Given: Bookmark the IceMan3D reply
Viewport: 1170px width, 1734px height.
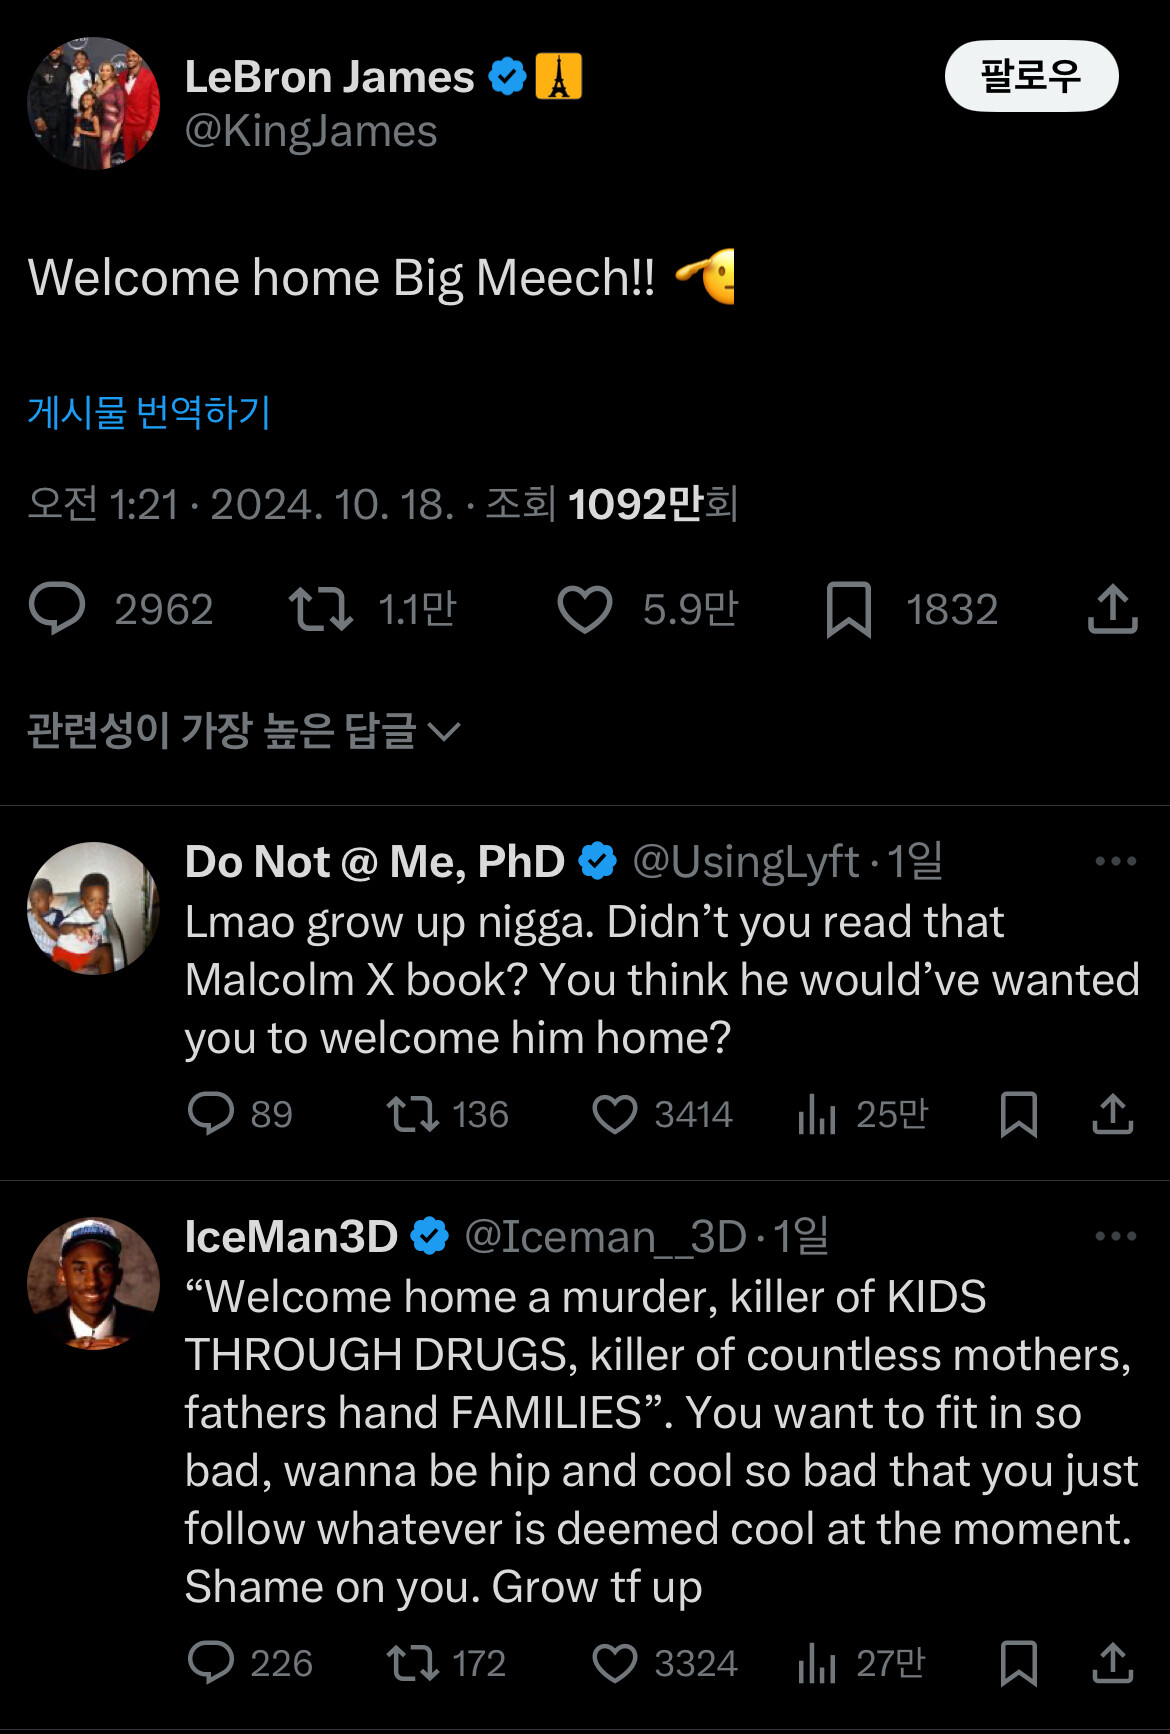Looking at the screenshot, I should (x=1018, y=1663).
